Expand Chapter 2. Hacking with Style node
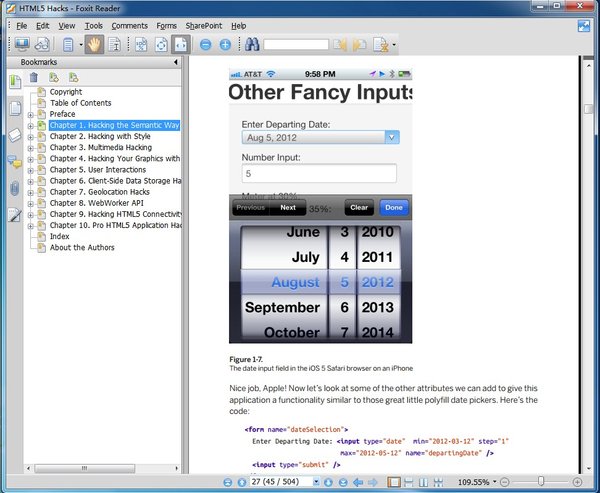Image resolution: width=600 pixels, height=493 pixels. 31,137
